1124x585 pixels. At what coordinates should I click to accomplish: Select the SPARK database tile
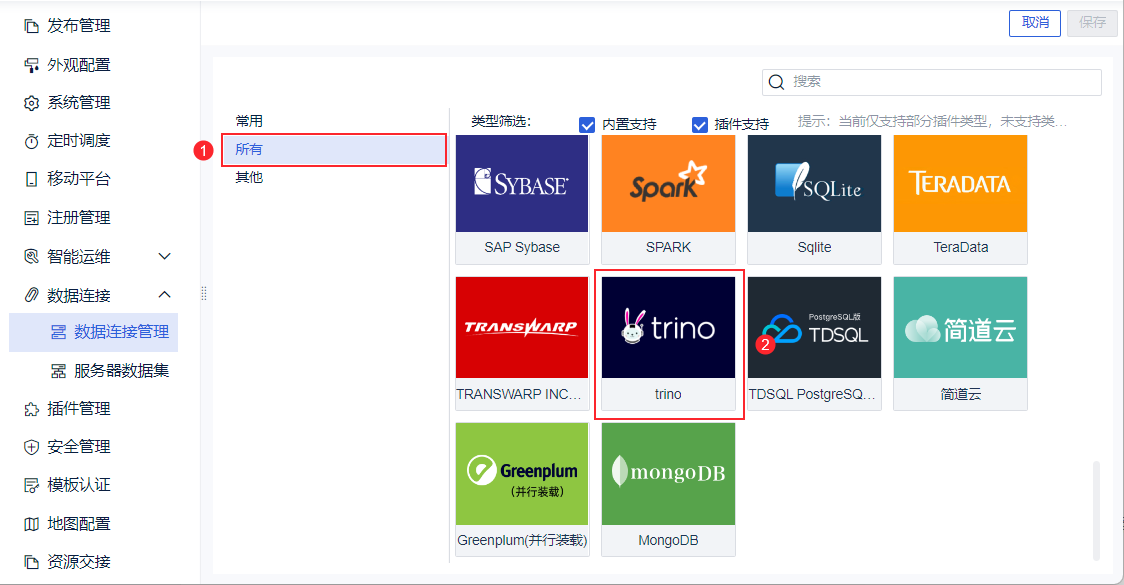point(668,199)
